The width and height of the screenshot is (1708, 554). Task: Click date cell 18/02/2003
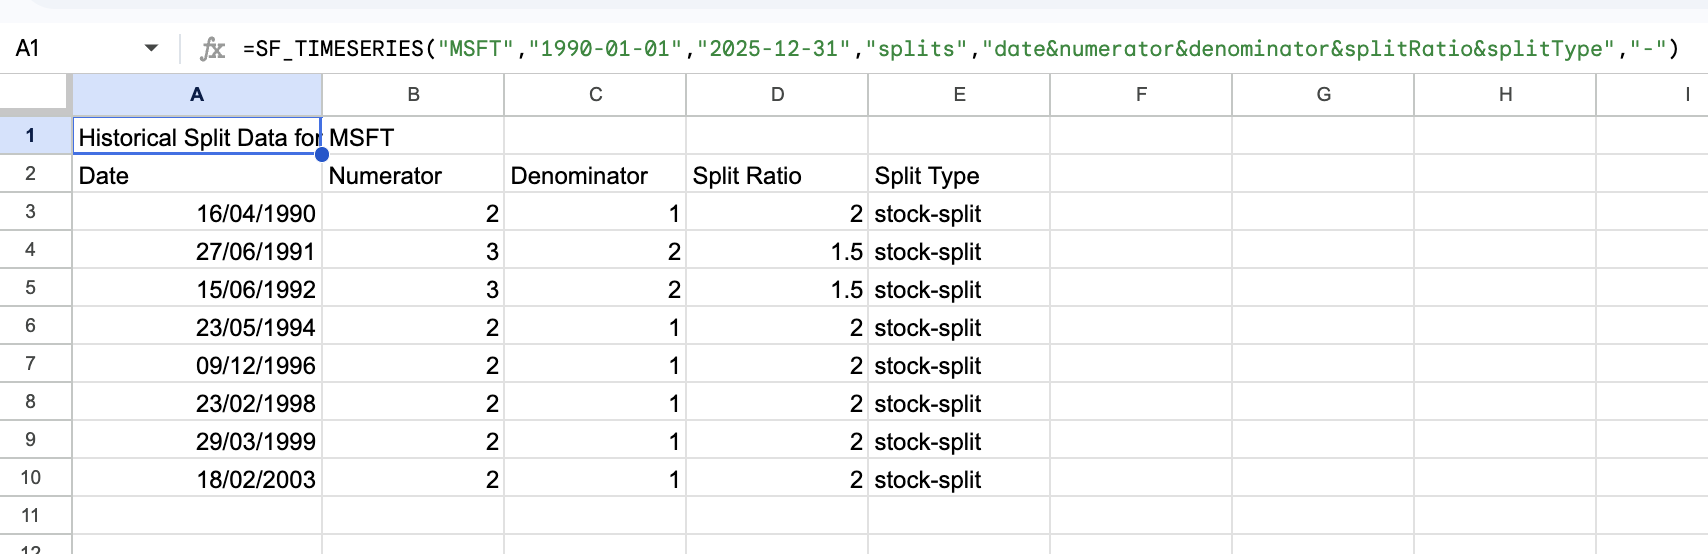coord(197,478)
